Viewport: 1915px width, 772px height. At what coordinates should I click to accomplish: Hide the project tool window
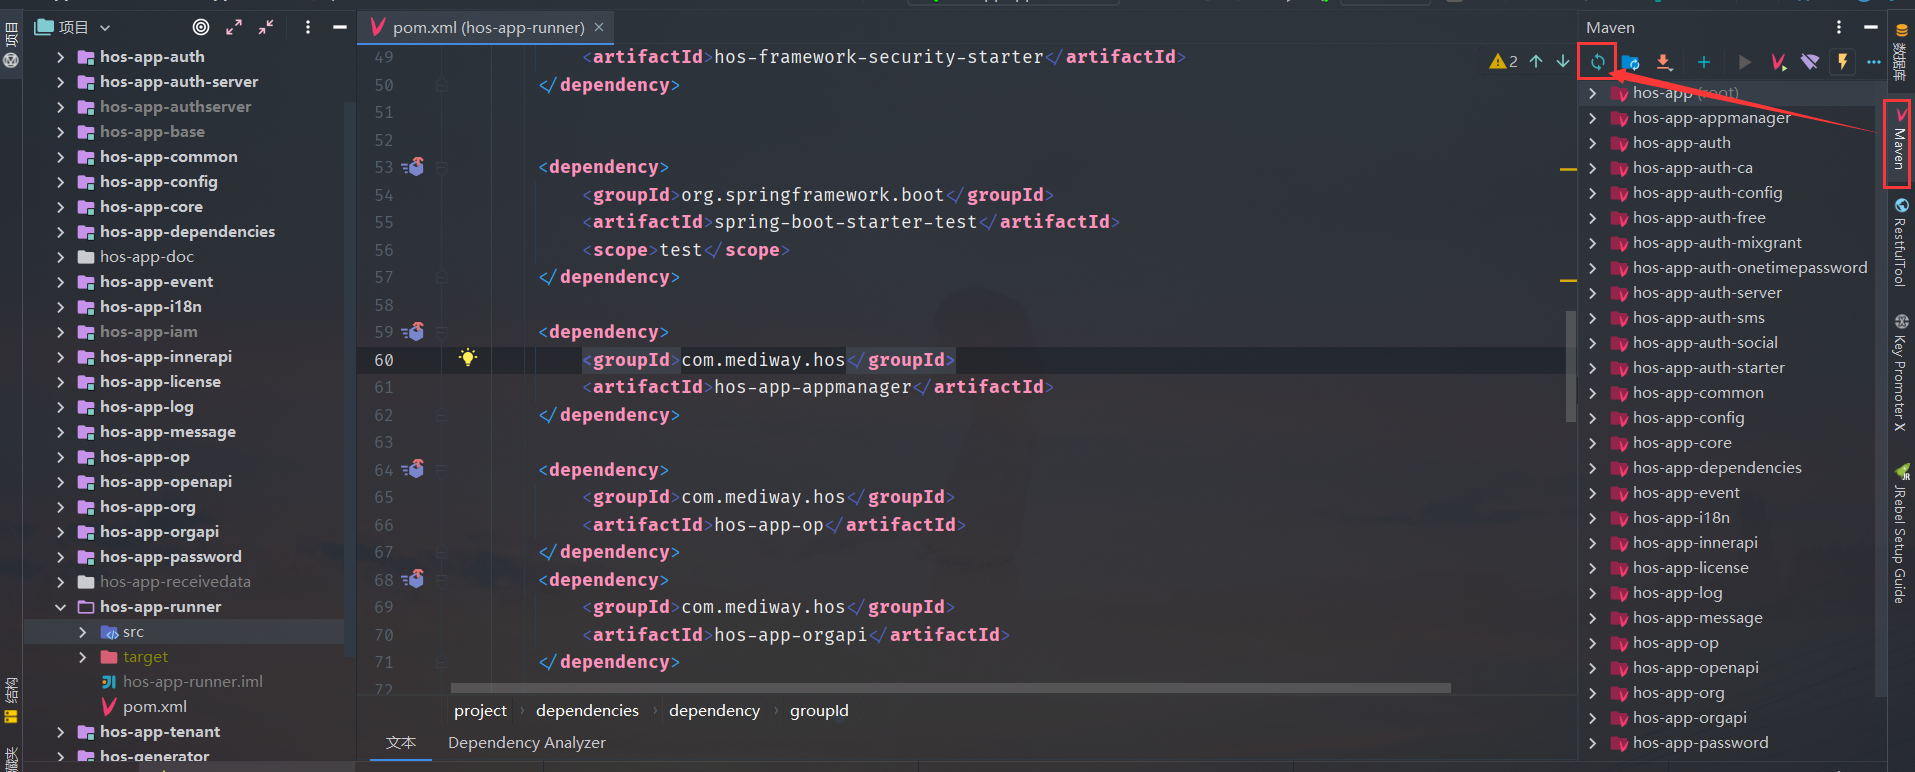point(340,27)
